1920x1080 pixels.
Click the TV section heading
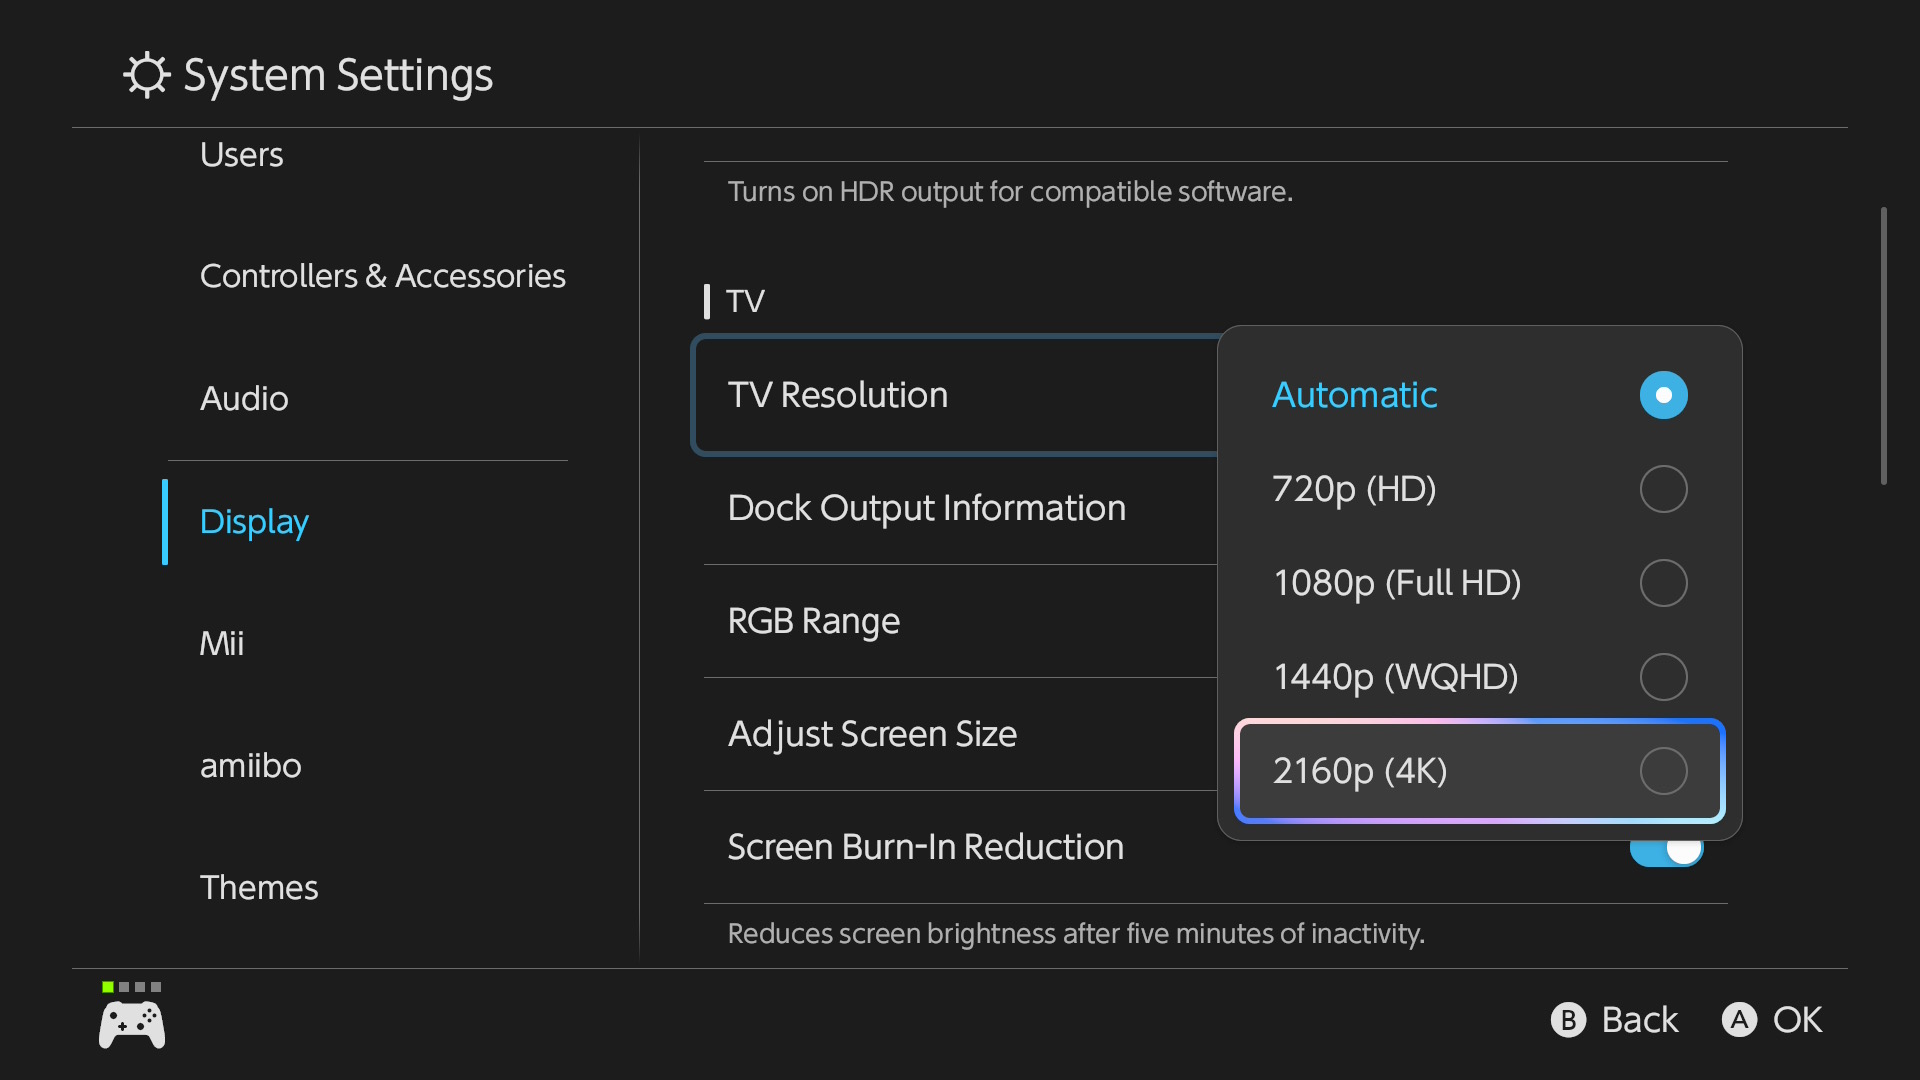[x=745, y=301]
